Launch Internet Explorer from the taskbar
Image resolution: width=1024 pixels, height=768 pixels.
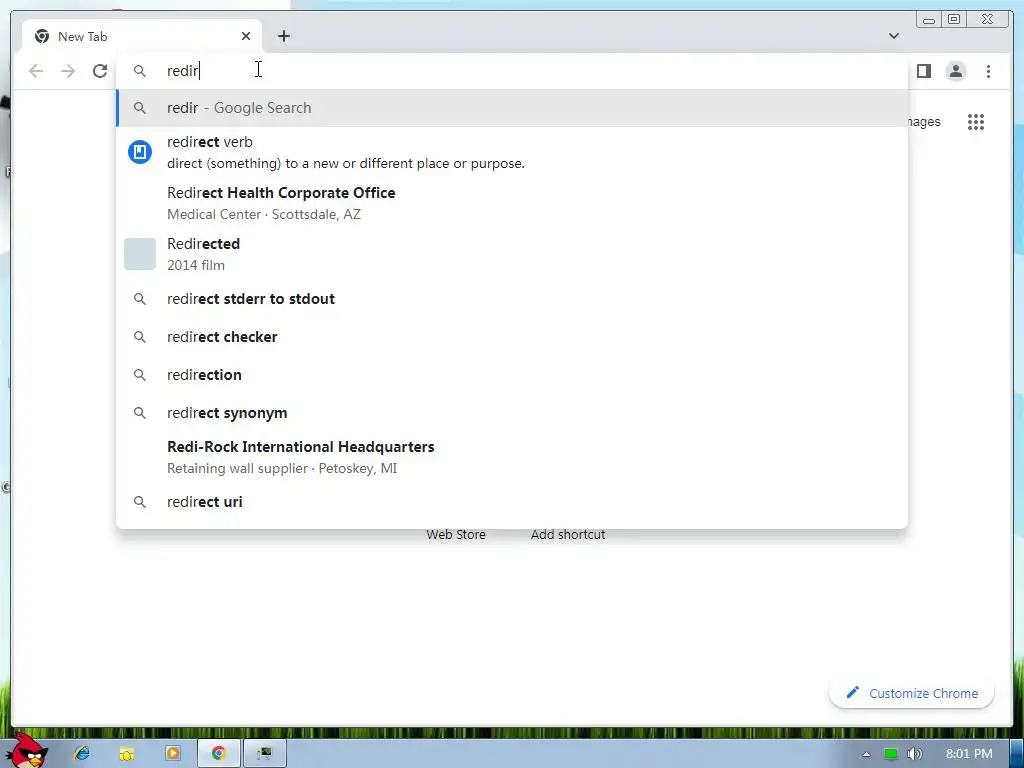(82, 753)
